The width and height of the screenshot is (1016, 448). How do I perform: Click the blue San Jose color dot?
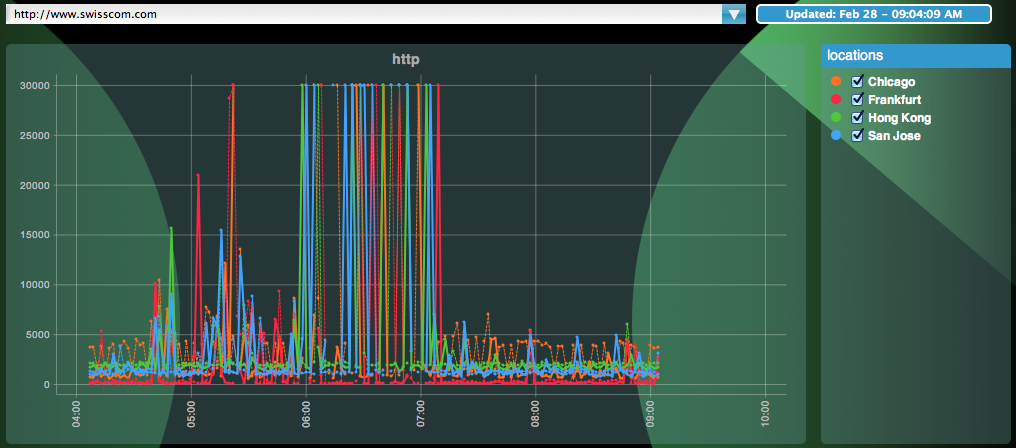pyautogui.click(x=836, y=136)
